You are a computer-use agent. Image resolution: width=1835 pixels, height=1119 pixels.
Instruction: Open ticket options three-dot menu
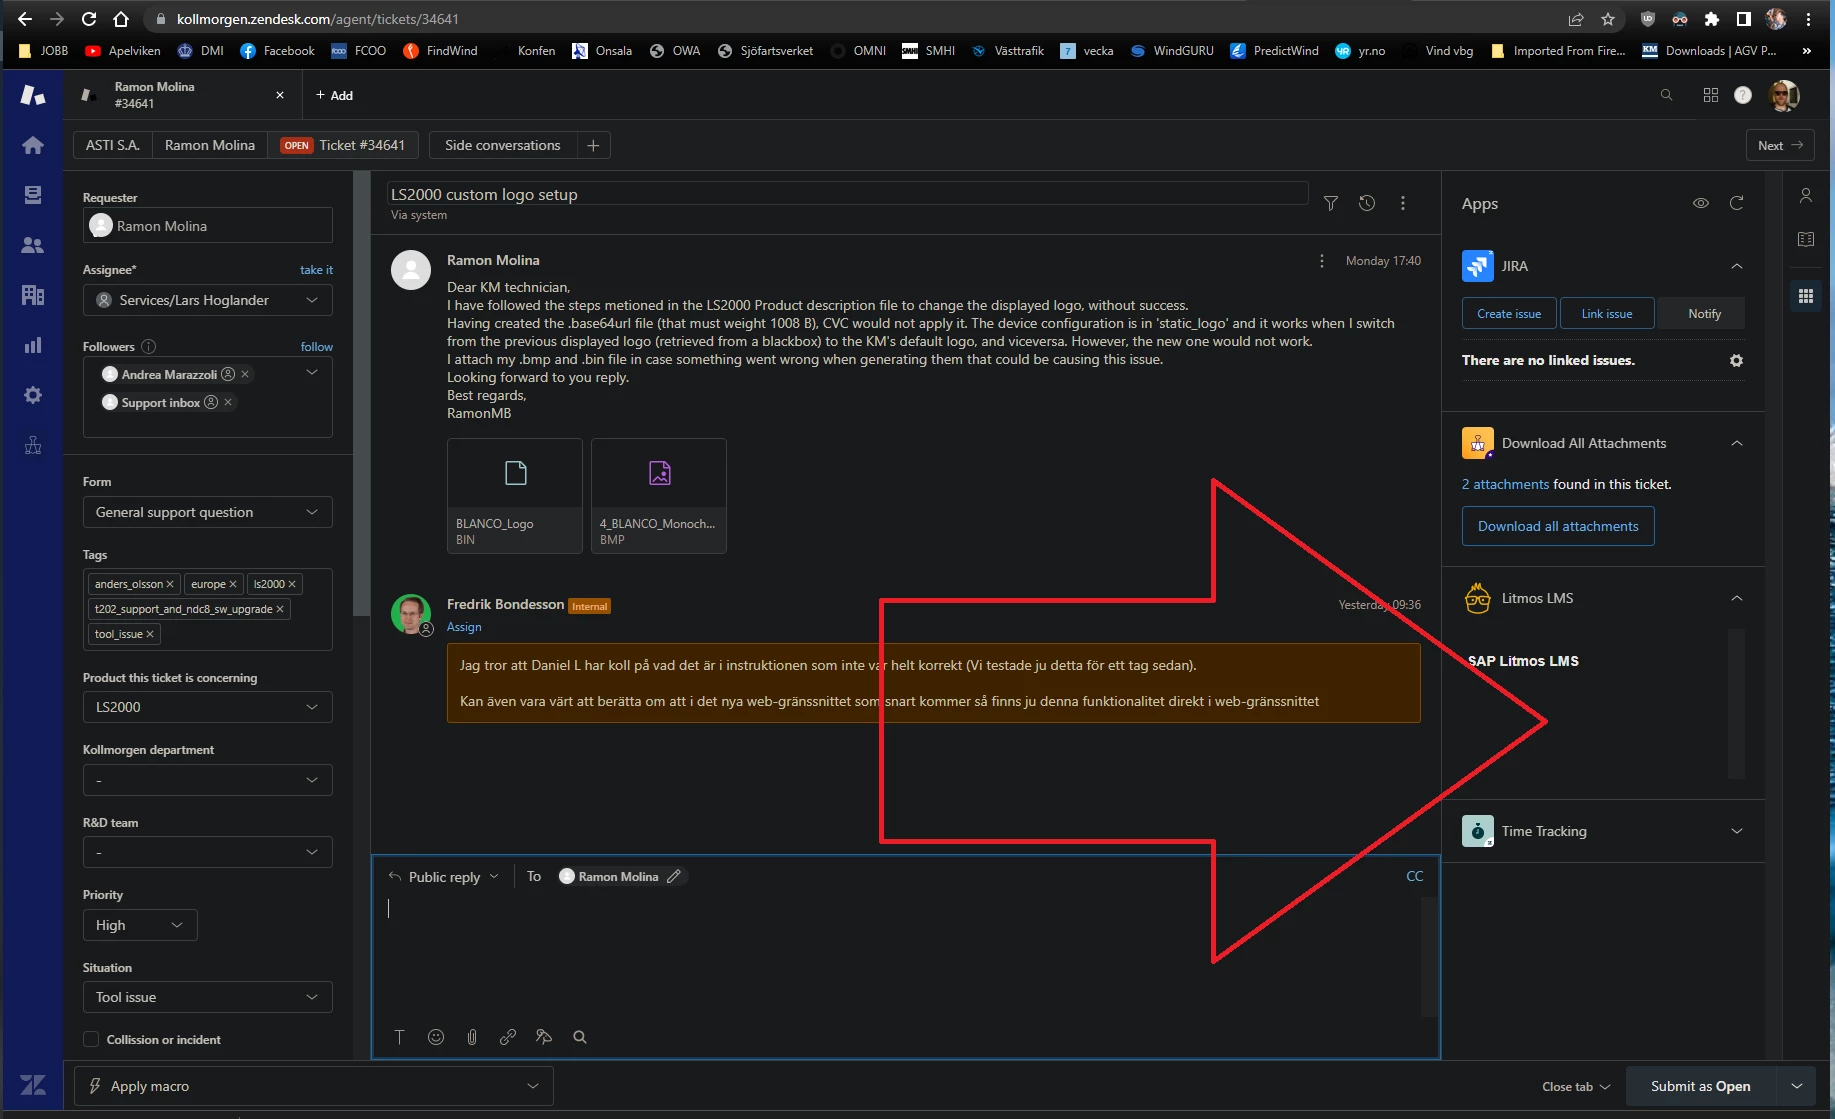(1403, 203)
